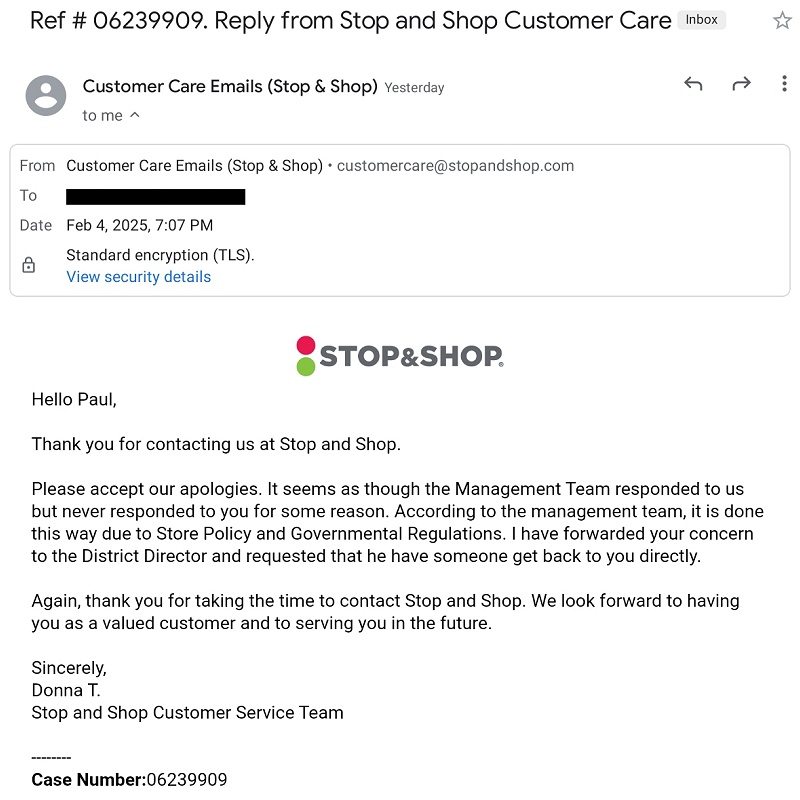Image resolution: width=800 pixels, height=800 pixels.
Task: Click the Yesterday timestamp
Action: point(414,88)
